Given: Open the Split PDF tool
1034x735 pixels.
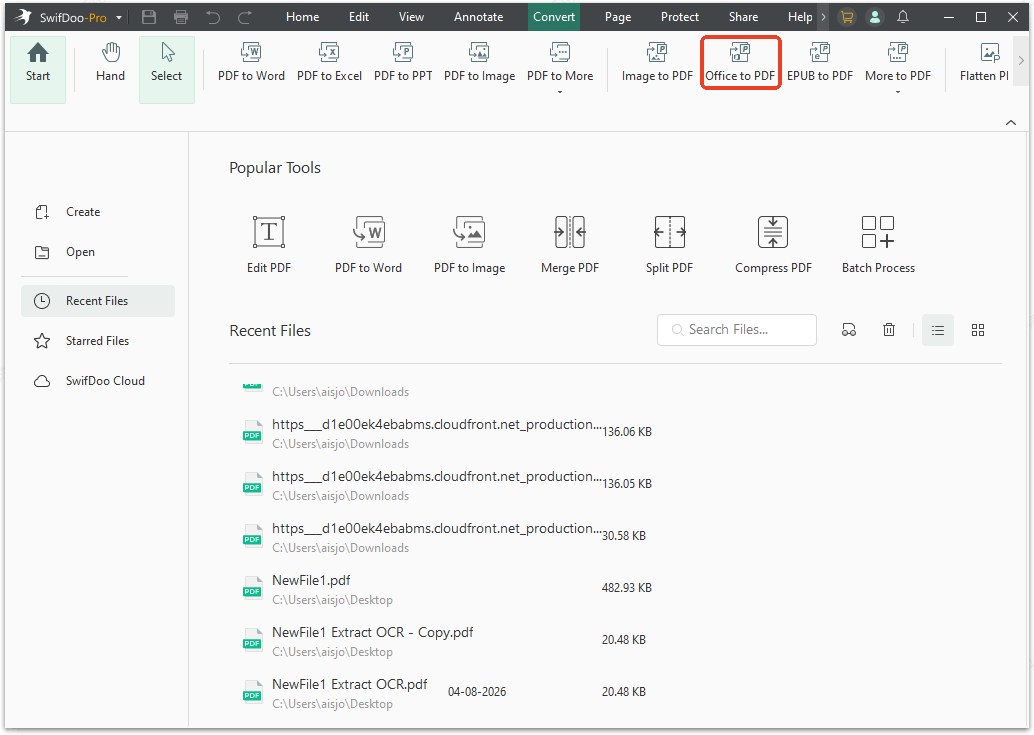Looking at the screenshot, I should [669, 243].
